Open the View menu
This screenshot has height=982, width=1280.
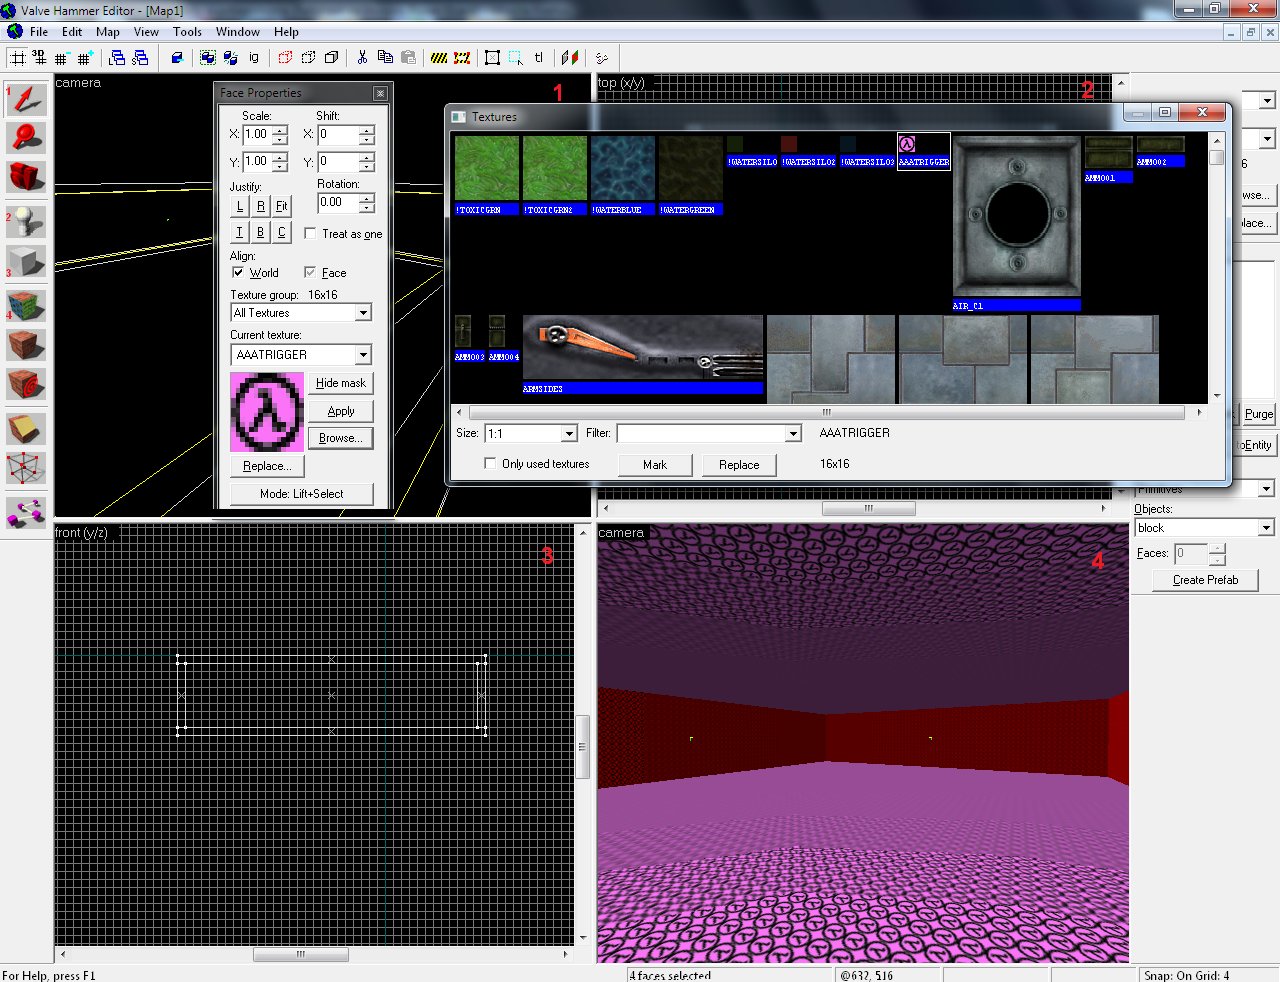tap(146, 32)
